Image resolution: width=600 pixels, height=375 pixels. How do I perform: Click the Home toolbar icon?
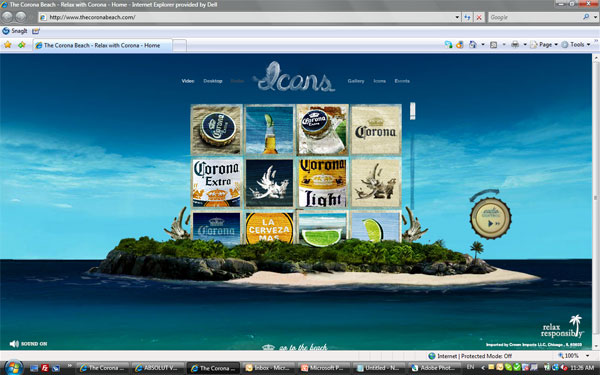click(x=473, y=45)
